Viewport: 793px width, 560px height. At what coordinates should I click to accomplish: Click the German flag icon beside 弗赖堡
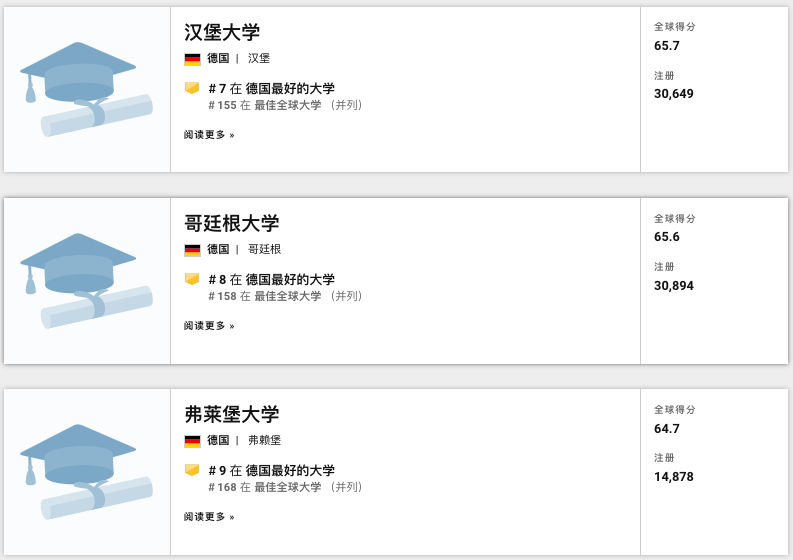(x=193, y=441)
